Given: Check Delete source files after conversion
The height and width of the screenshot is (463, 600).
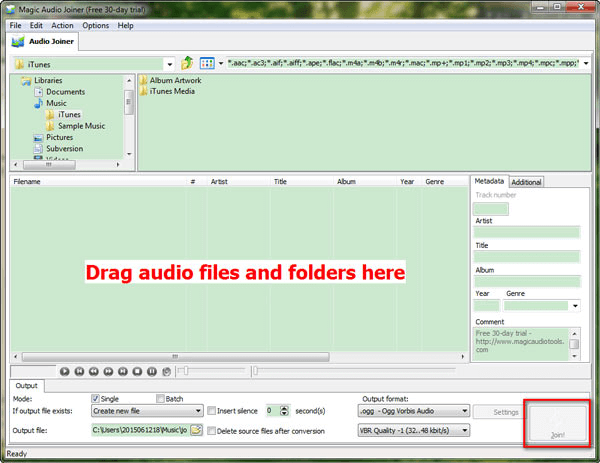Looking at the screenshot, I should (x=212, y=430).
